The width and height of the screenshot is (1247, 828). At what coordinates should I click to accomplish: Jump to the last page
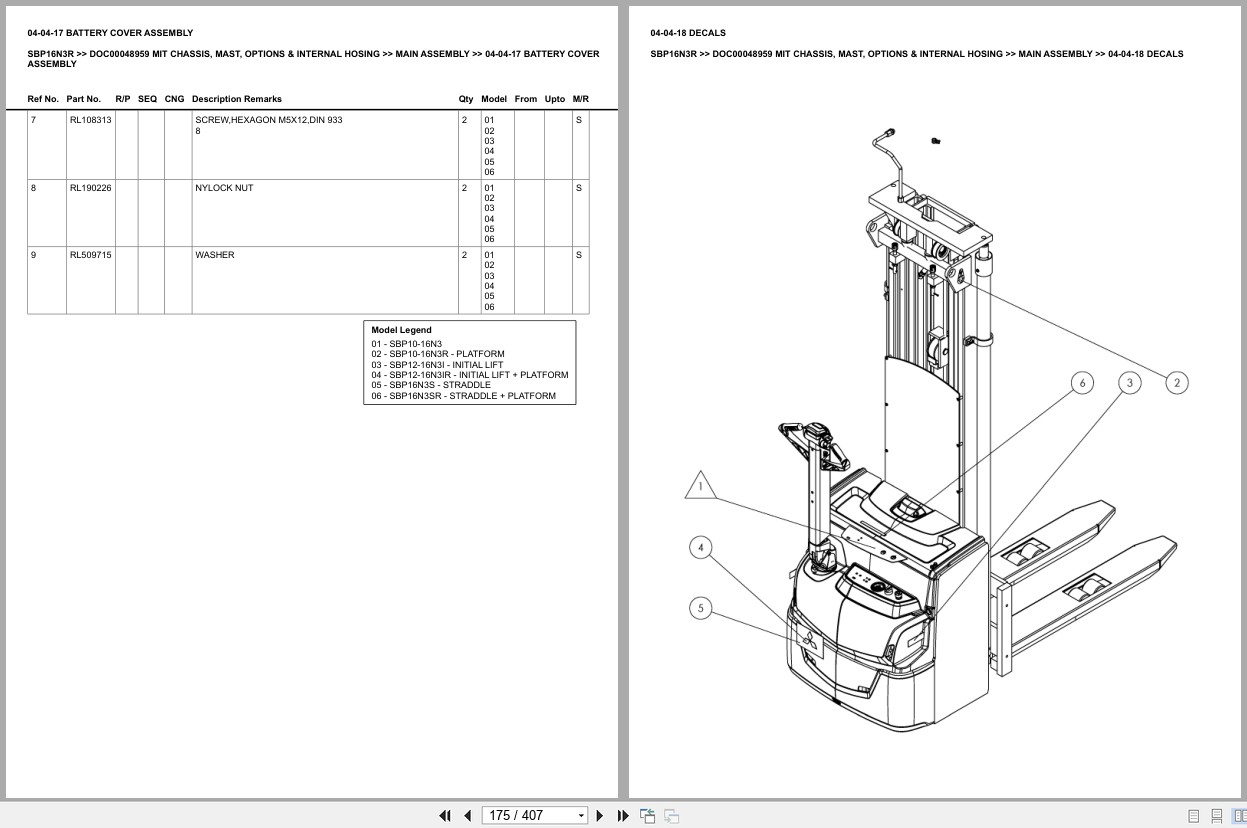(623, 815)
